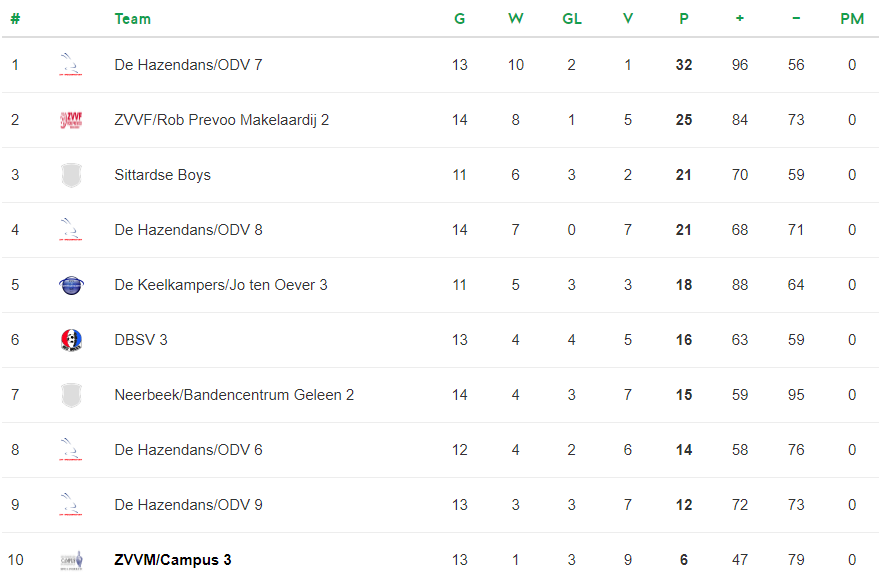Open Neerbeek/Bandencentrum Geleen 2 team page
880x583 pixels.
tap(234, 395)
